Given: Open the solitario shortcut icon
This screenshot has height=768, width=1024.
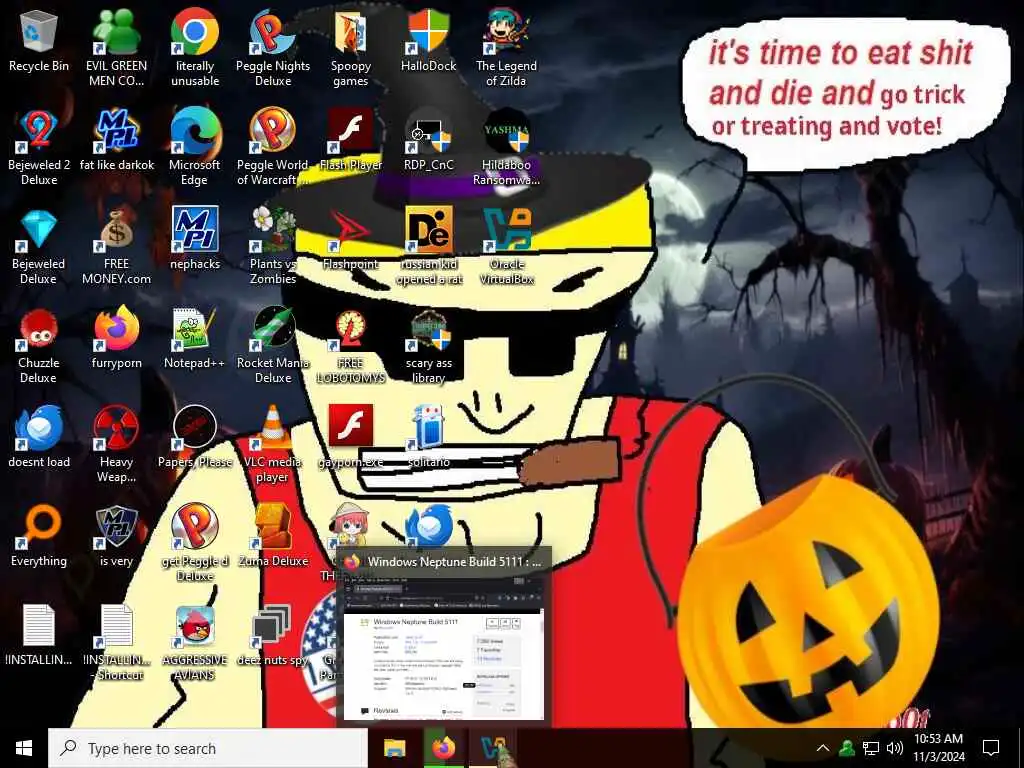Looking at the screenshot, I should point(428,428).
